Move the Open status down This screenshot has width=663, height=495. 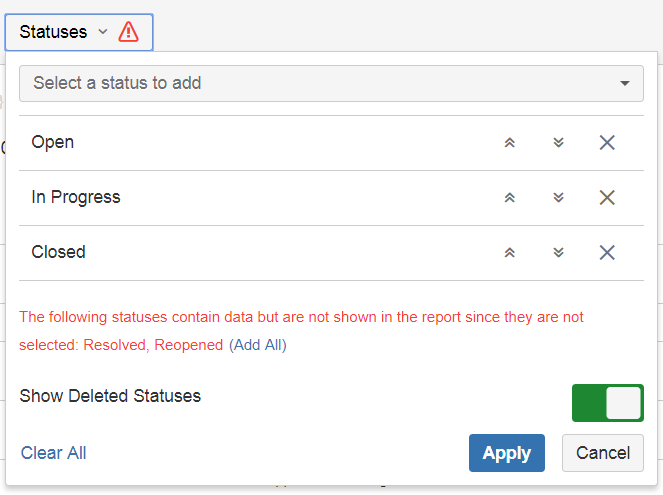pyautogui.click(x=558, y=143)
